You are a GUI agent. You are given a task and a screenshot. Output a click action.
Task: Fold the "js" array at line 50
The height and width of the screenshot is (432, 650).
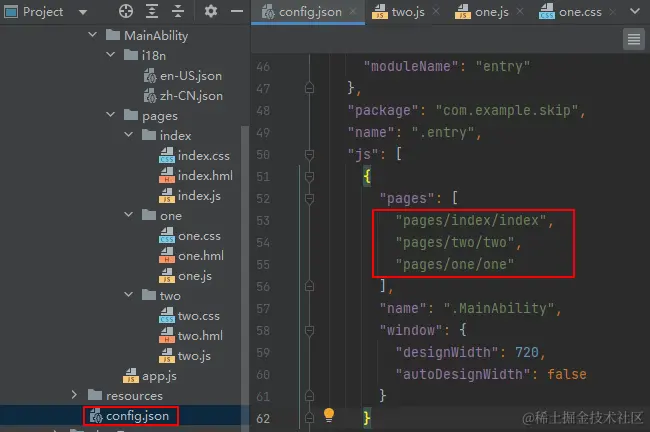[x=309, y=155]
